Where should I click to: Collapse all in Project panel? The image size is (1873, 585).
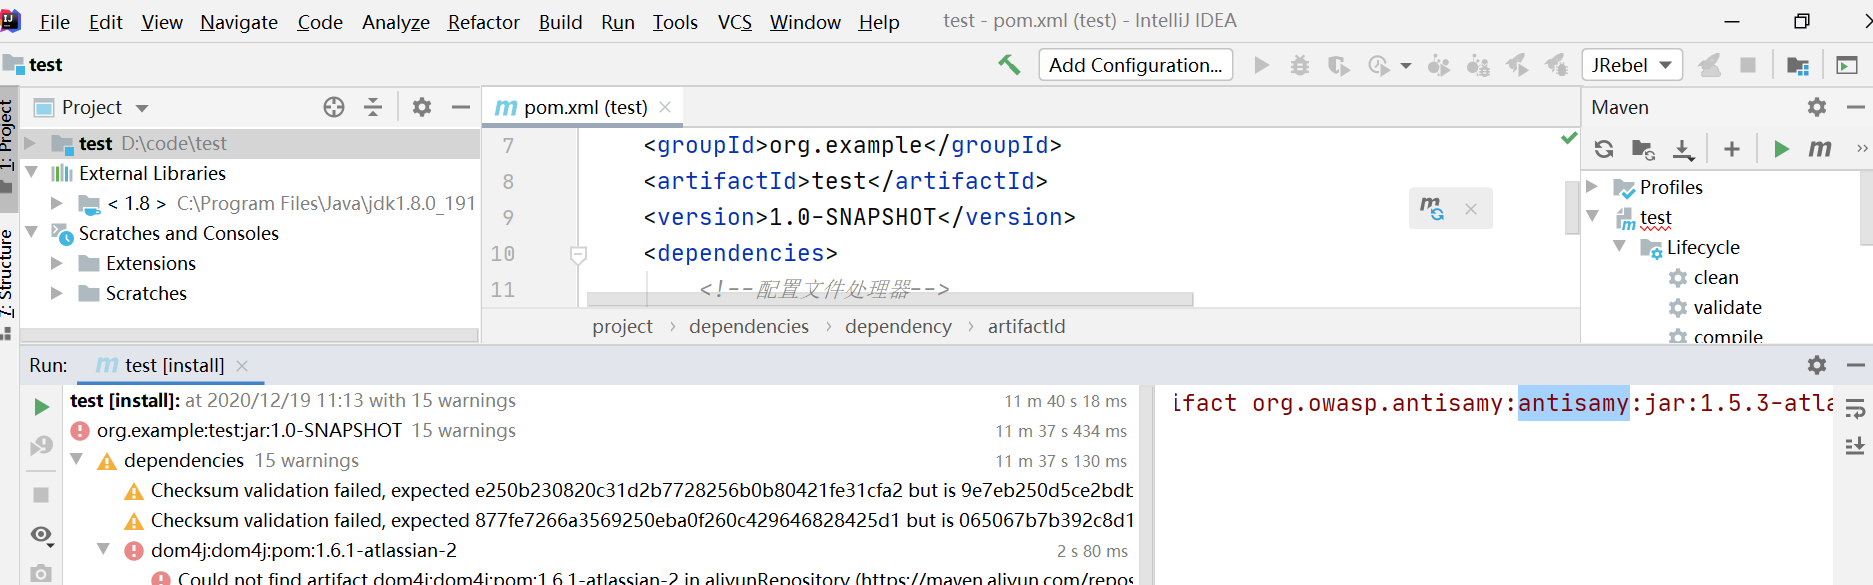tap(373, 107)
